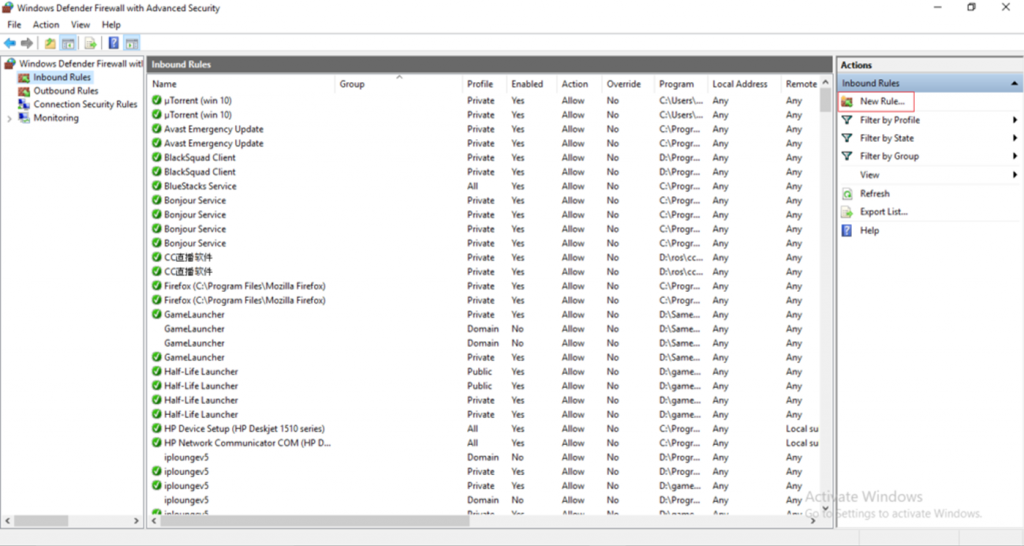The image size is (1024, 546).
Task: Click the Up one level folder icon
Action: [50, 44]
